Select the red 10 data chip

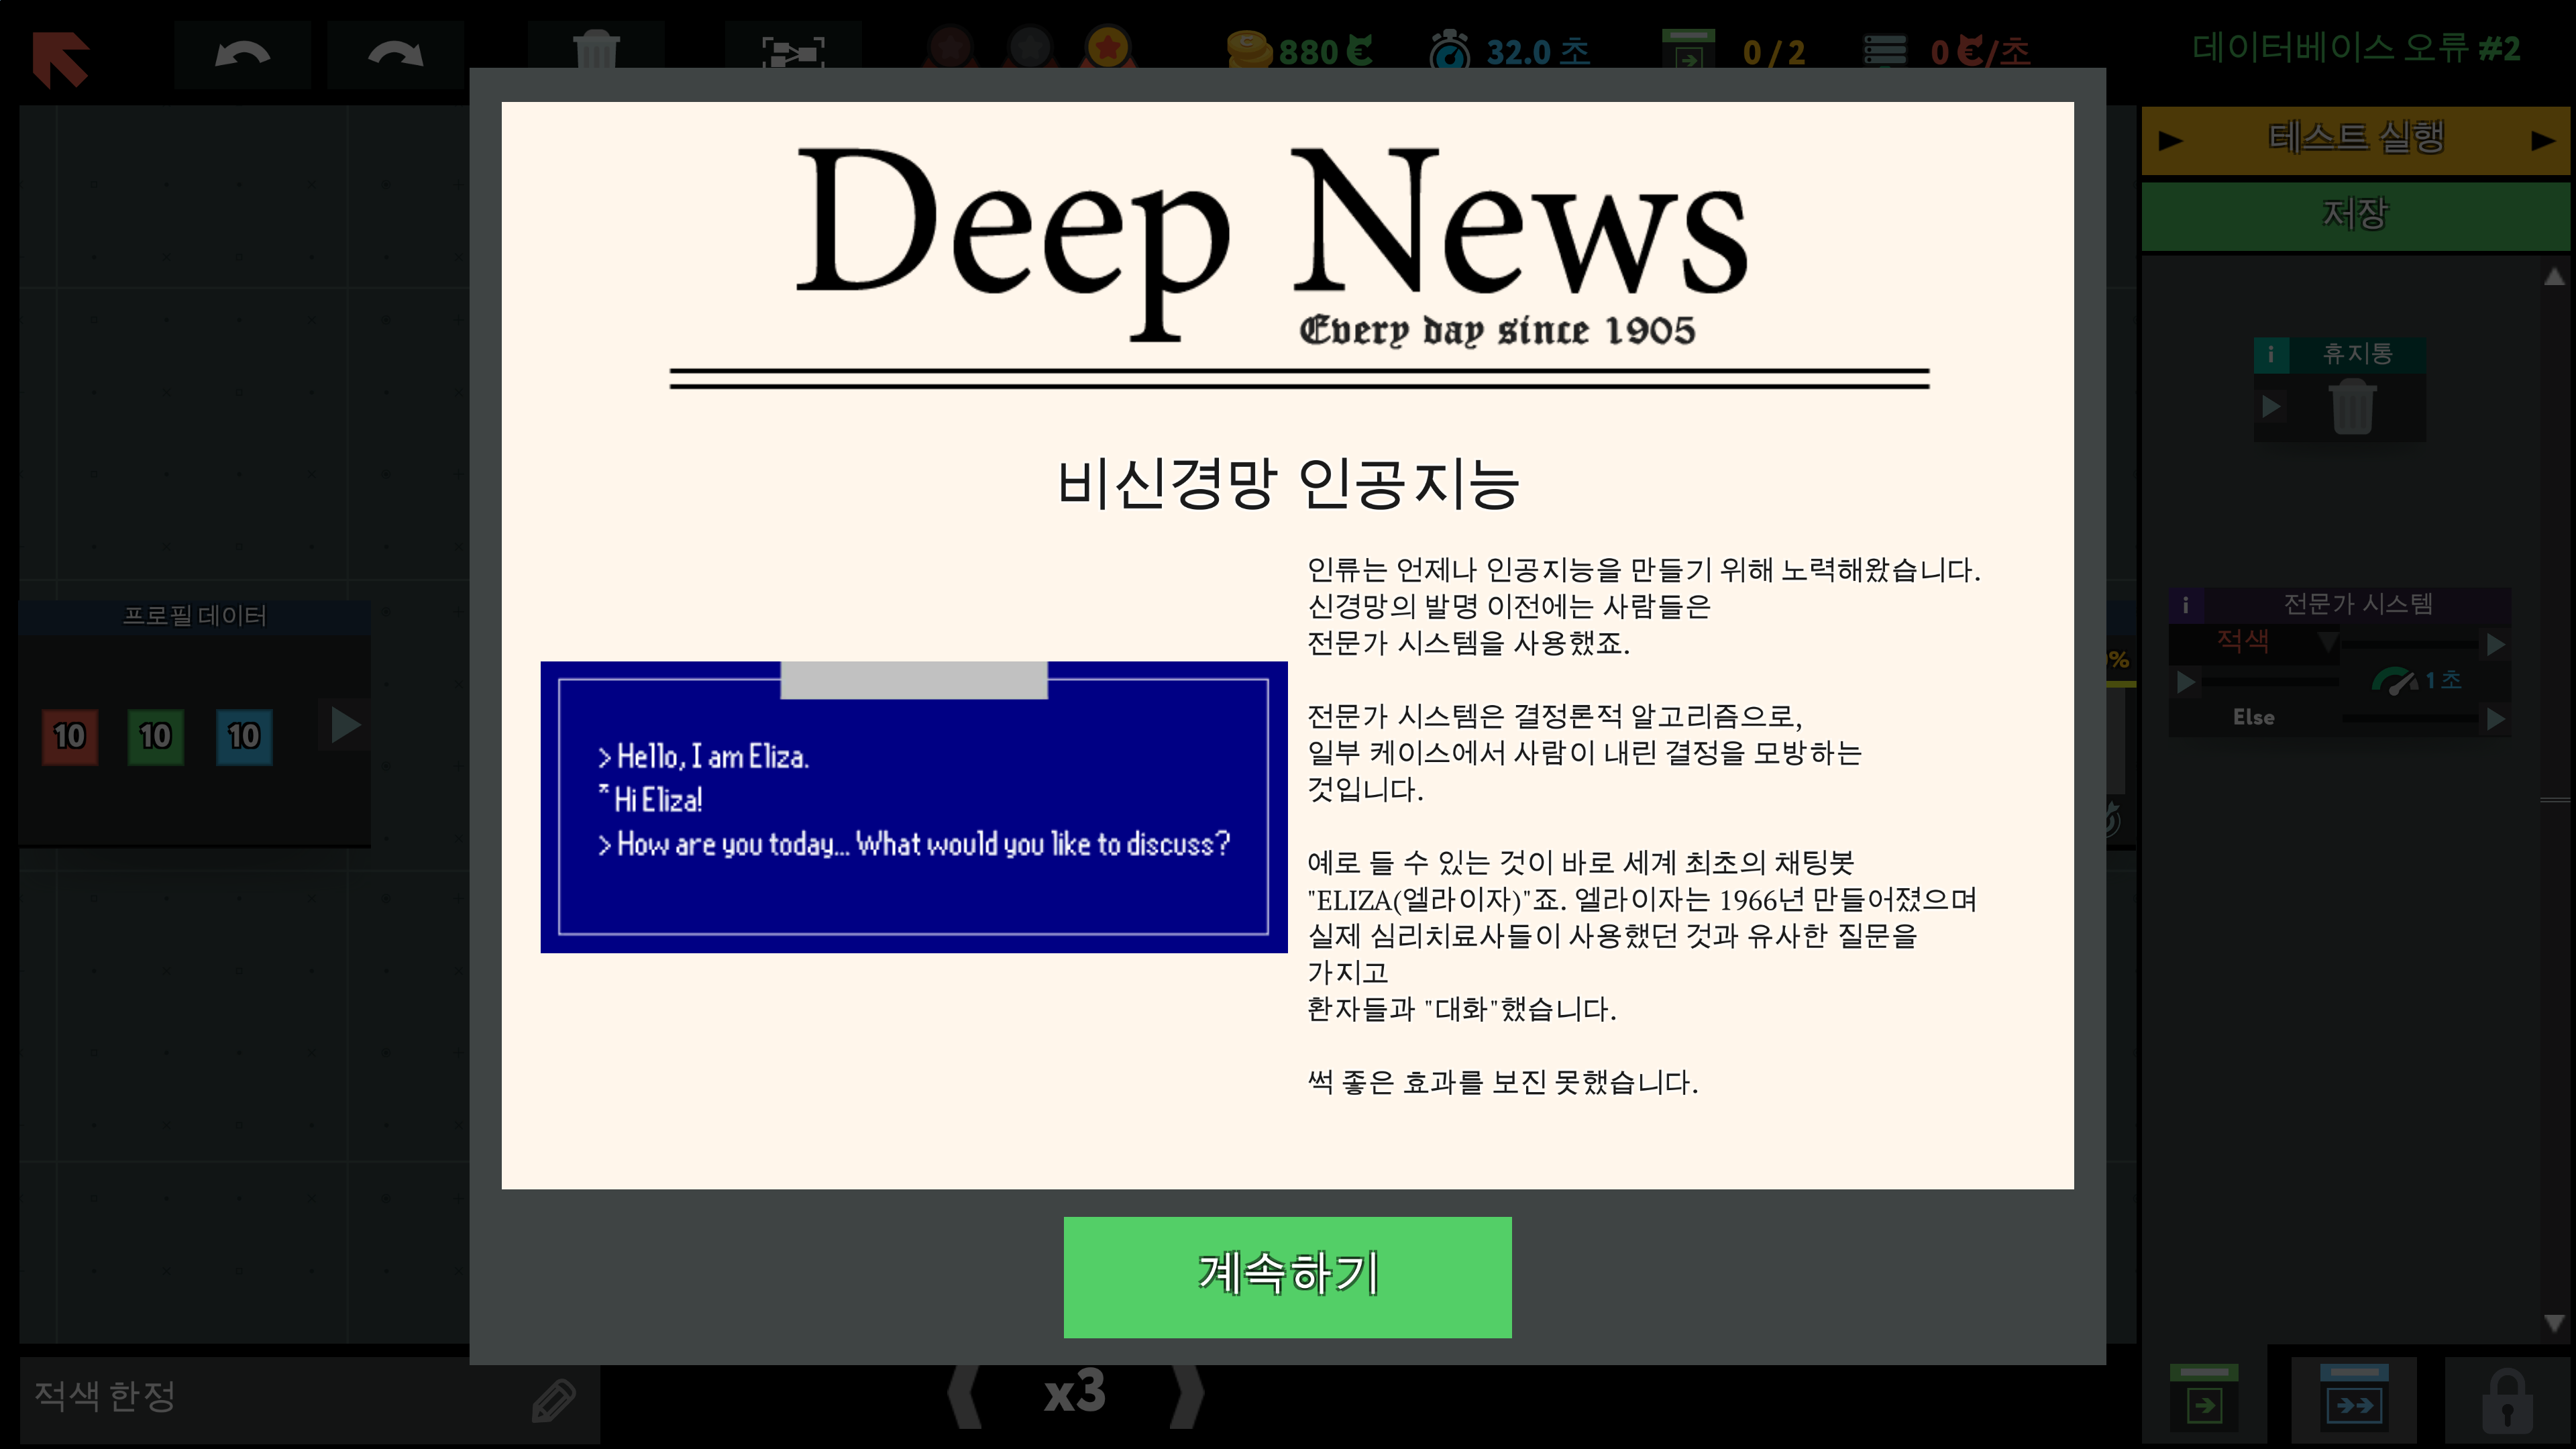[70, 737]
